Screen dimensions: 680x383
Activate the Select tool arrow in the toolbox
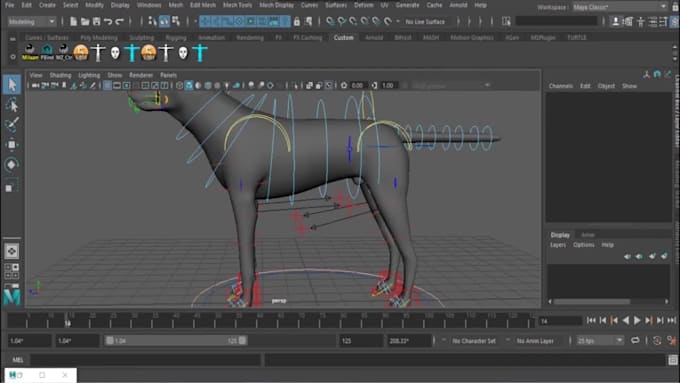(x=12, y=84)
